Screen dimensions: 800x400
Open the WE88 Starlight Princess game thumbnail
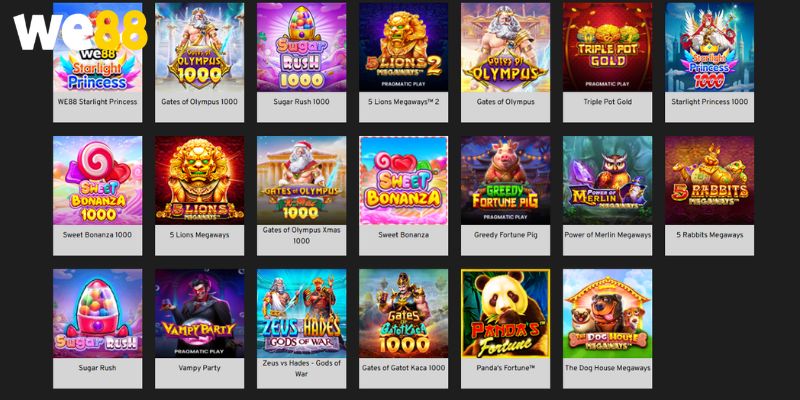pos(97,47)
